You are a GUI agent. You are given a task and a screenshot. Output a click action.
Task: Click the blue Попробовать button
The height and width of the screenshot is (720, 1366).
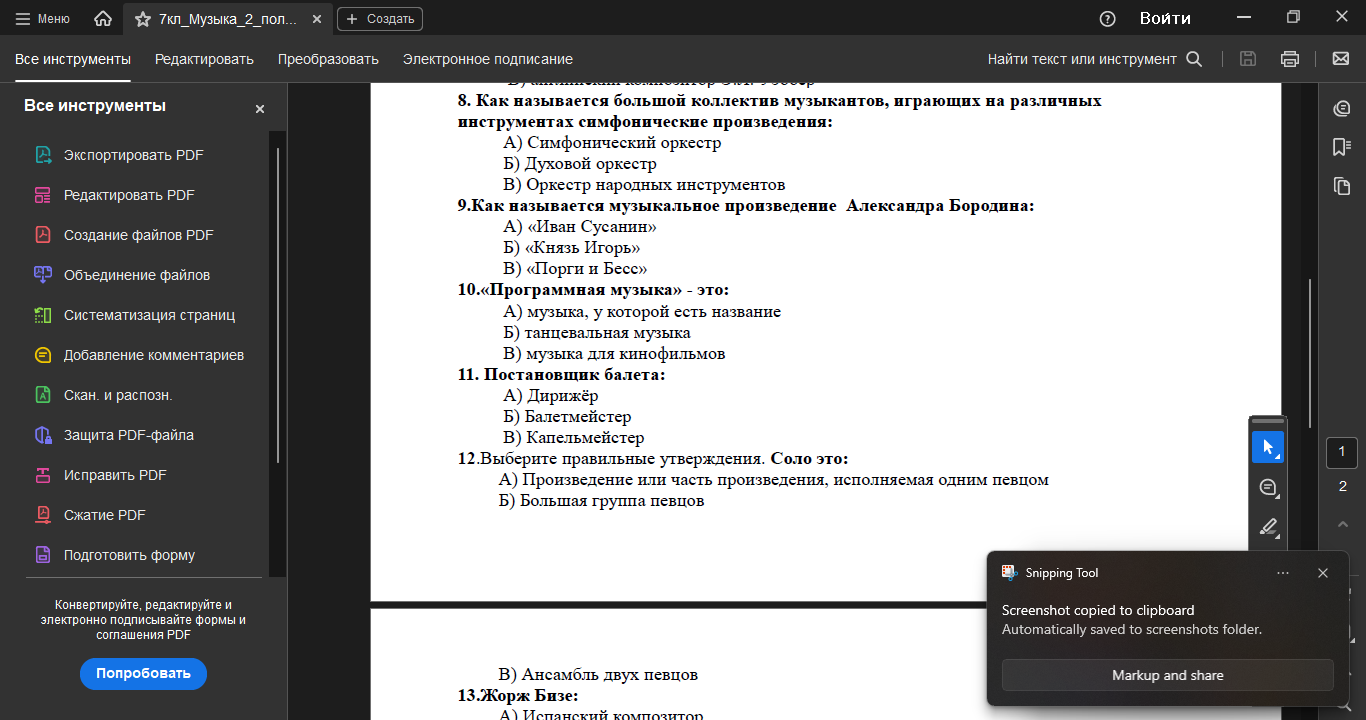click(x=143, y=673)
